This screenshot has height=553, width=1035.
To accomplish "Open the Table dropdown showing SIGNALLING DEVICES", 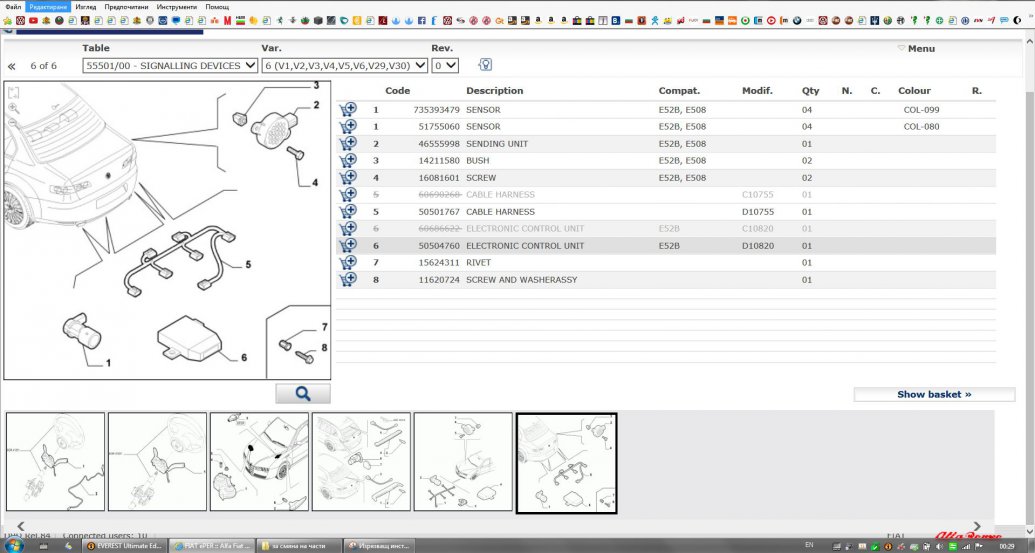I will pyautogui.click(x=169, y=65).
